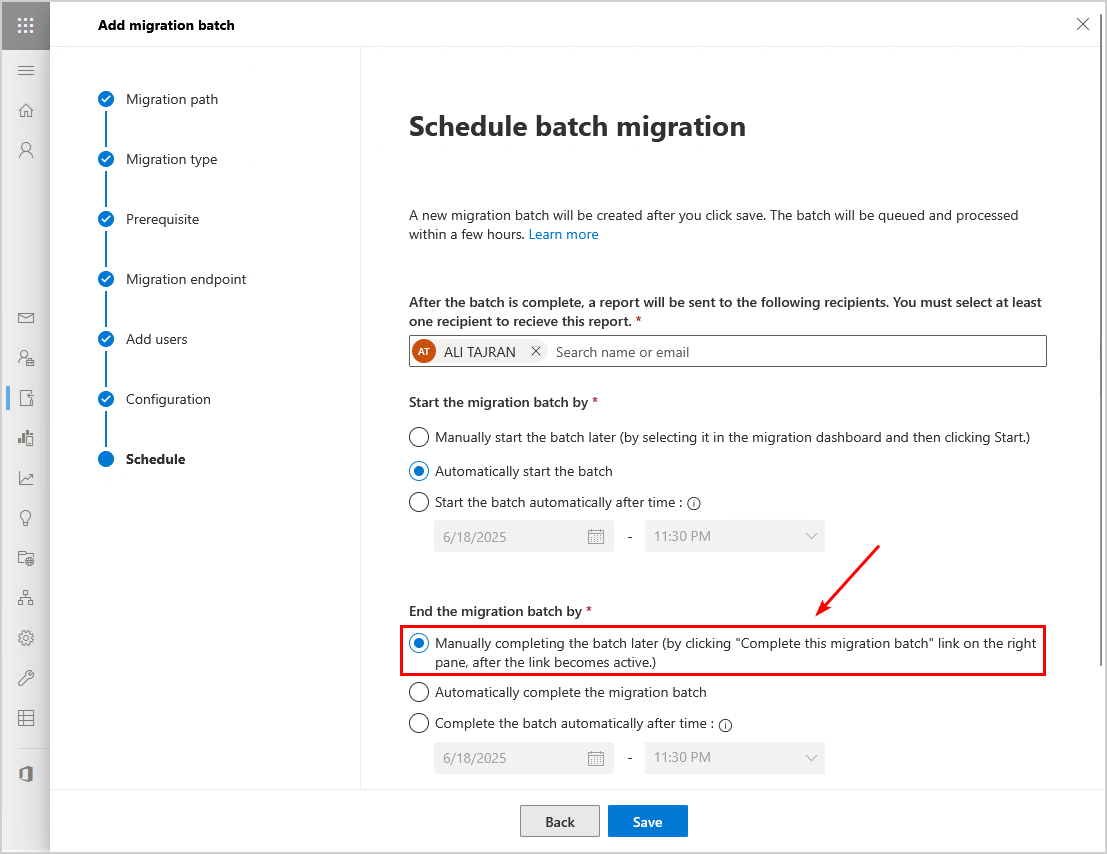This screenshot has height=854, width=1107.
Task: Expand the end time 11:30 PM dropdown
Action: click(734, 758)
